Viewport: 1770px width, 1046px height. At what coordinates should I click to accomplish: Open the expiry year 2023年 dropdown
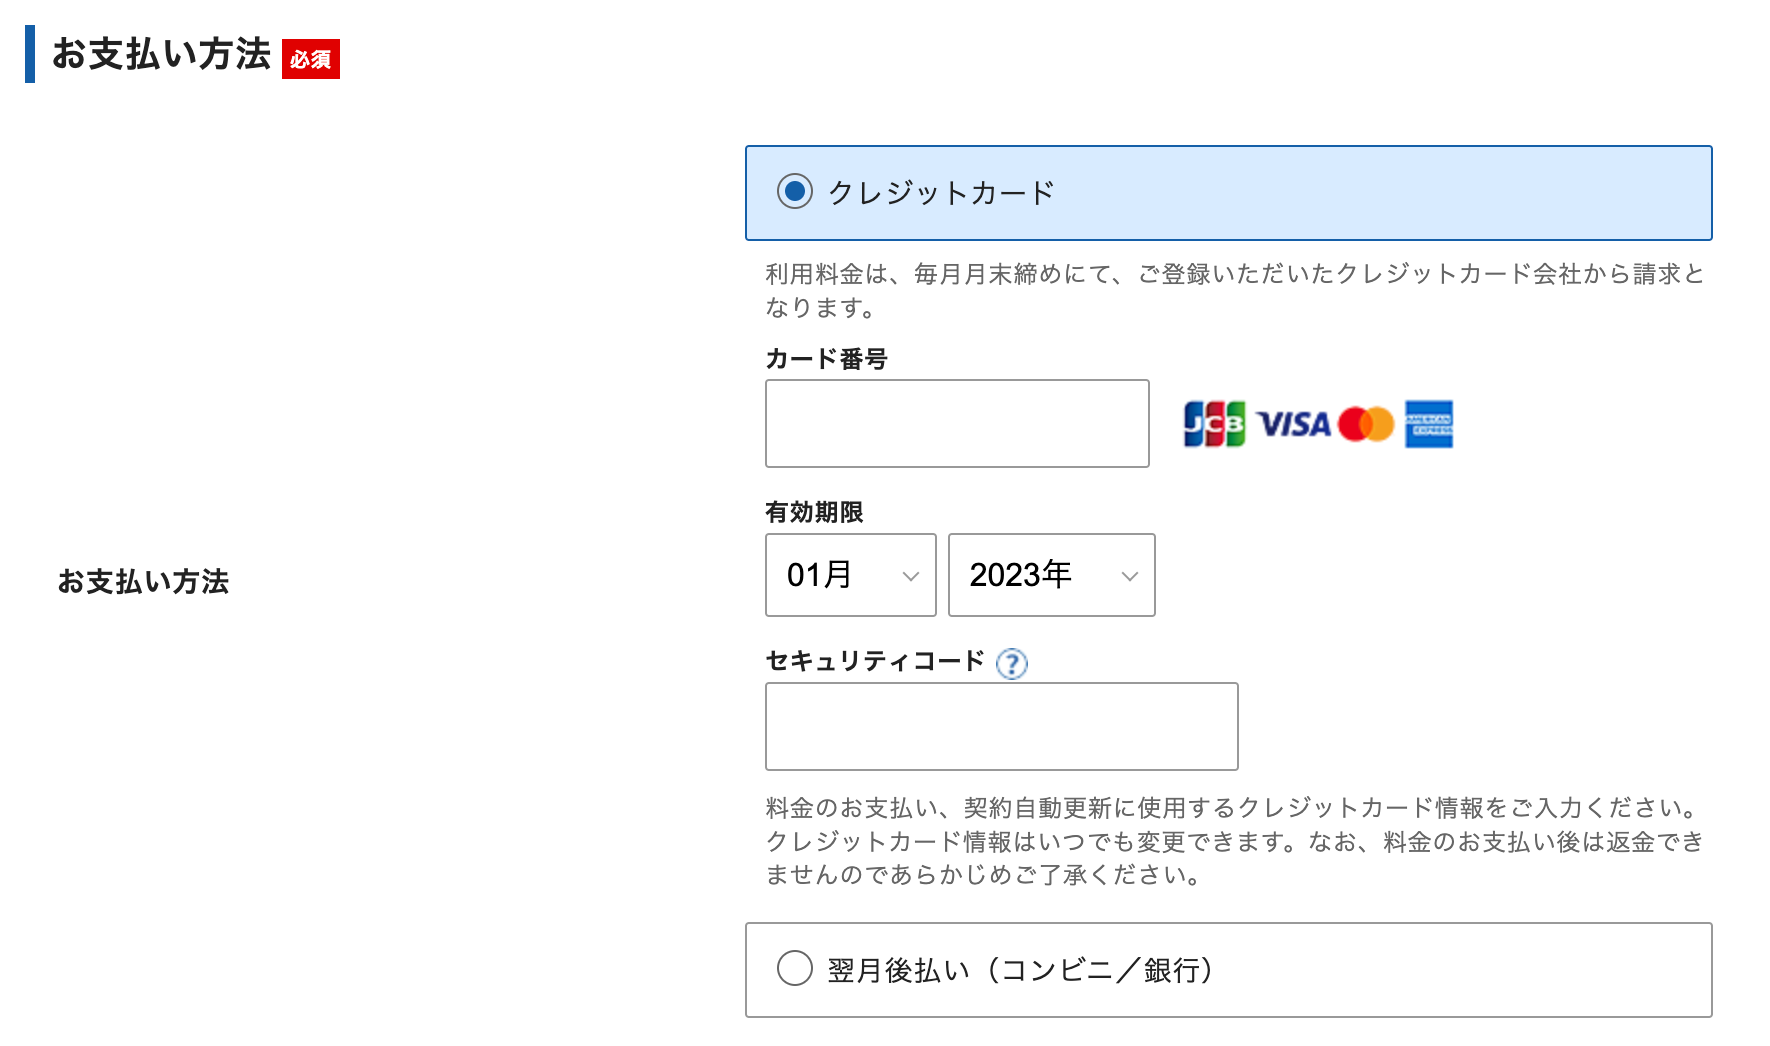pos(1052,575)
